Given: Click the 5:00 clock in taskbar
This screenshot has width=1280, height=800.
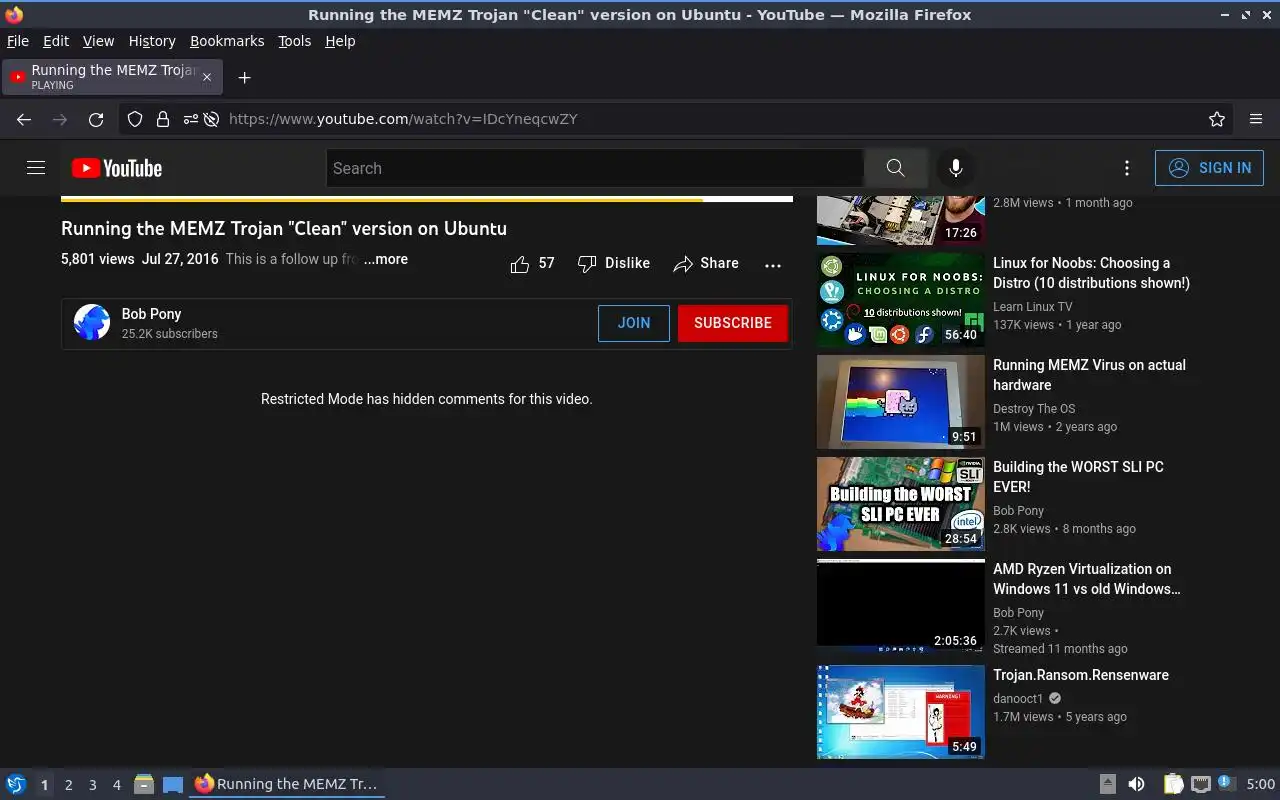Looking at the screenshot, I should pos(1260,784).
